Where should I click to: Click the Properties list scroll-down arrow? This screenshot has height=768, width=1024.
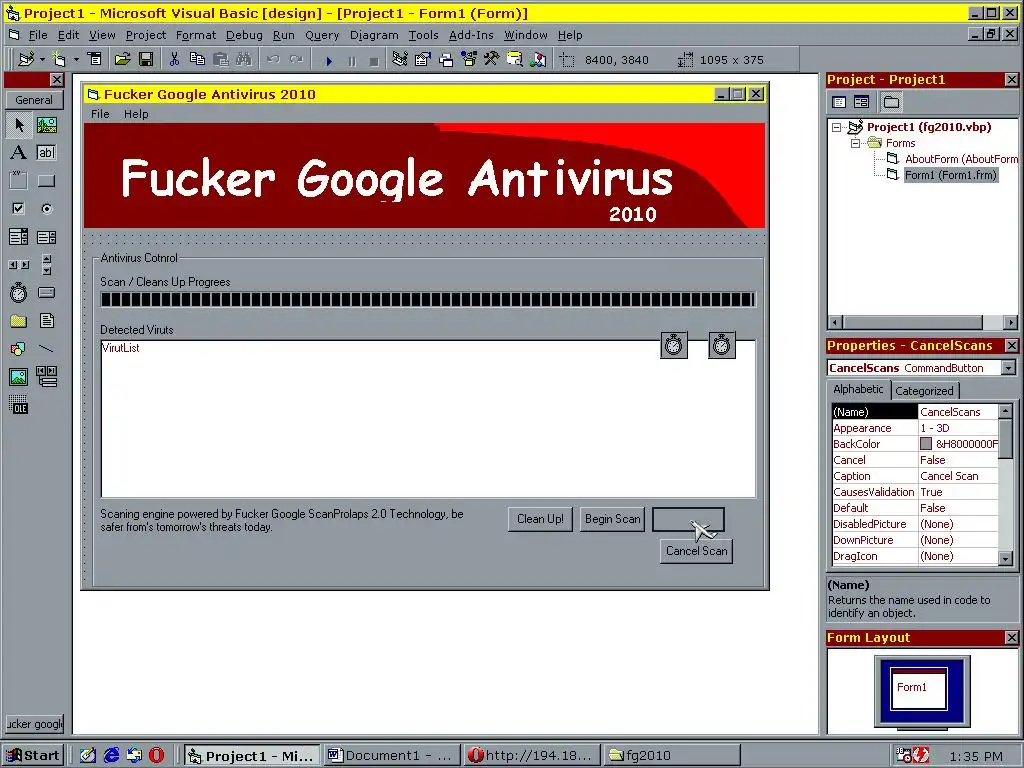(x=1006, y=558)
